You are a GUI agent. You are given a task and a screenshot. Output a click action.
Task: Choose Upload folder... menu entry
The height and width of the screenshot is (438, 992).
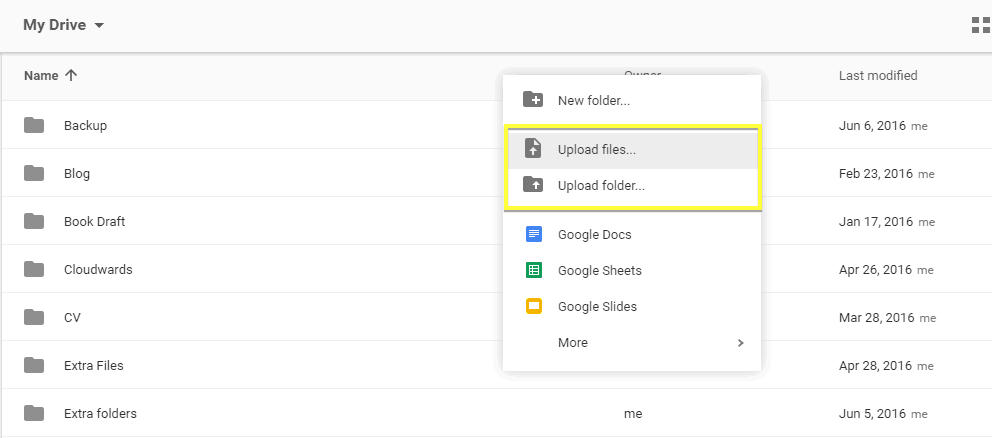point(601,185)
